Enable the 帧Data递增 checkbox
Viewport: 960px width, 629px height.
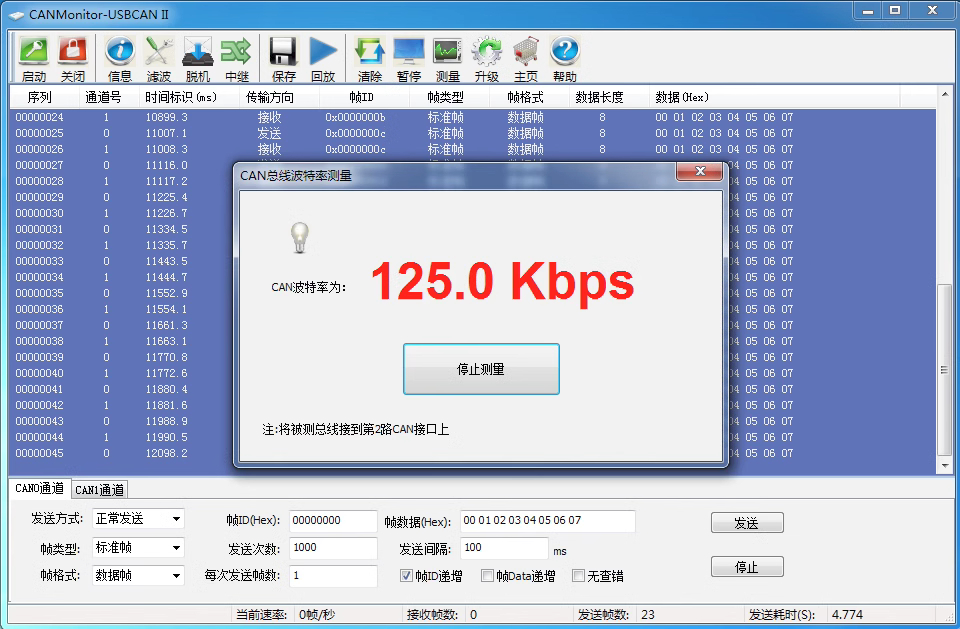(x=488, y=576)
